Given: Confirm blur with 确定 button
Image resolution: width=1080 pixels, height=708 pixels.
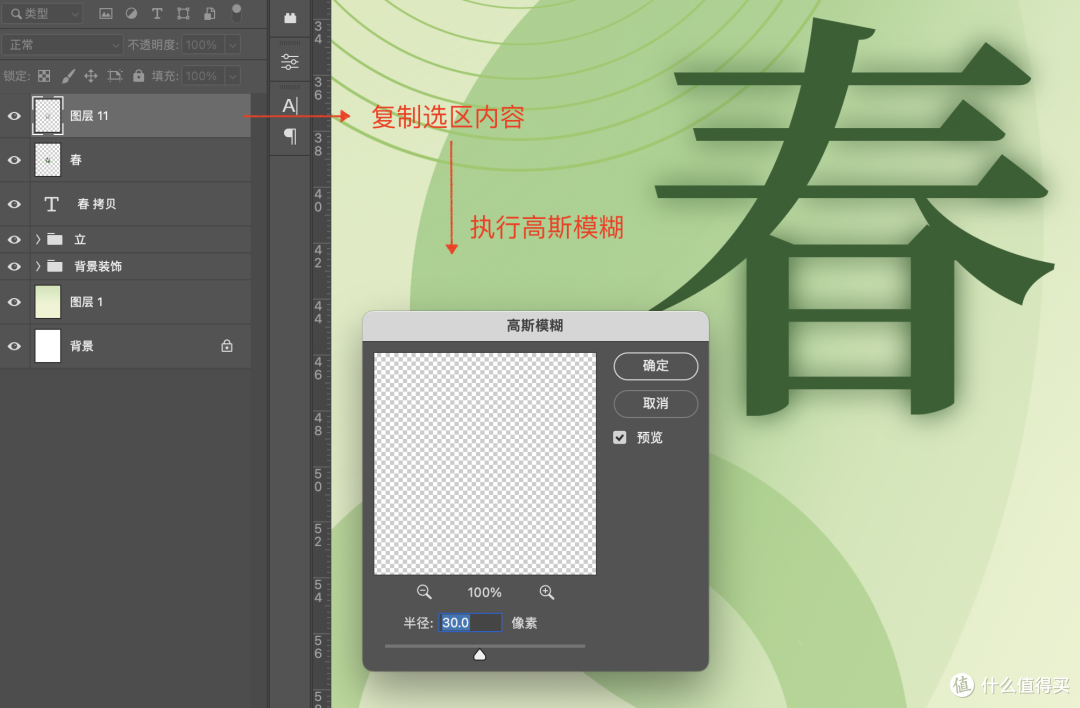Looking at the screenshot, I should pos(656,366).
